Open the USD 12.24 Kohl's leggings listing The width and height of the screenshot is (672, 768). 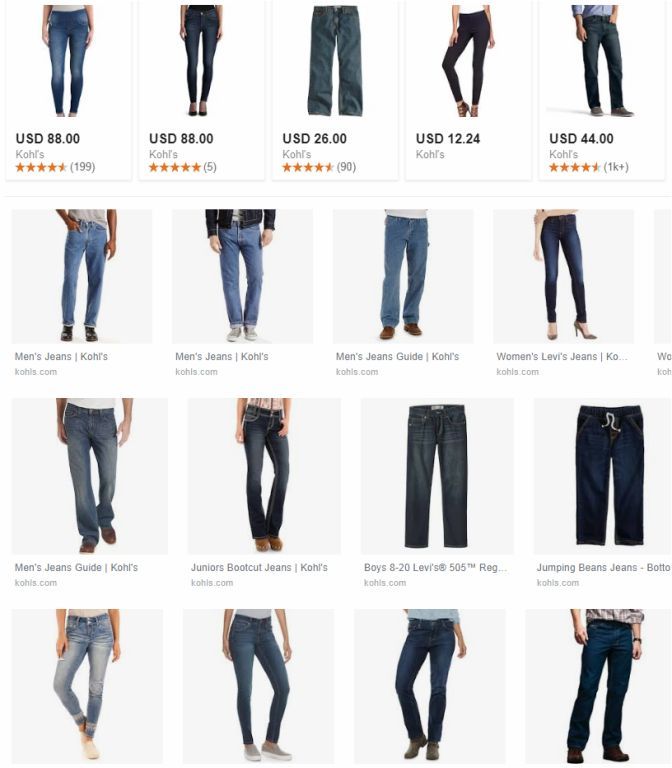468,91
